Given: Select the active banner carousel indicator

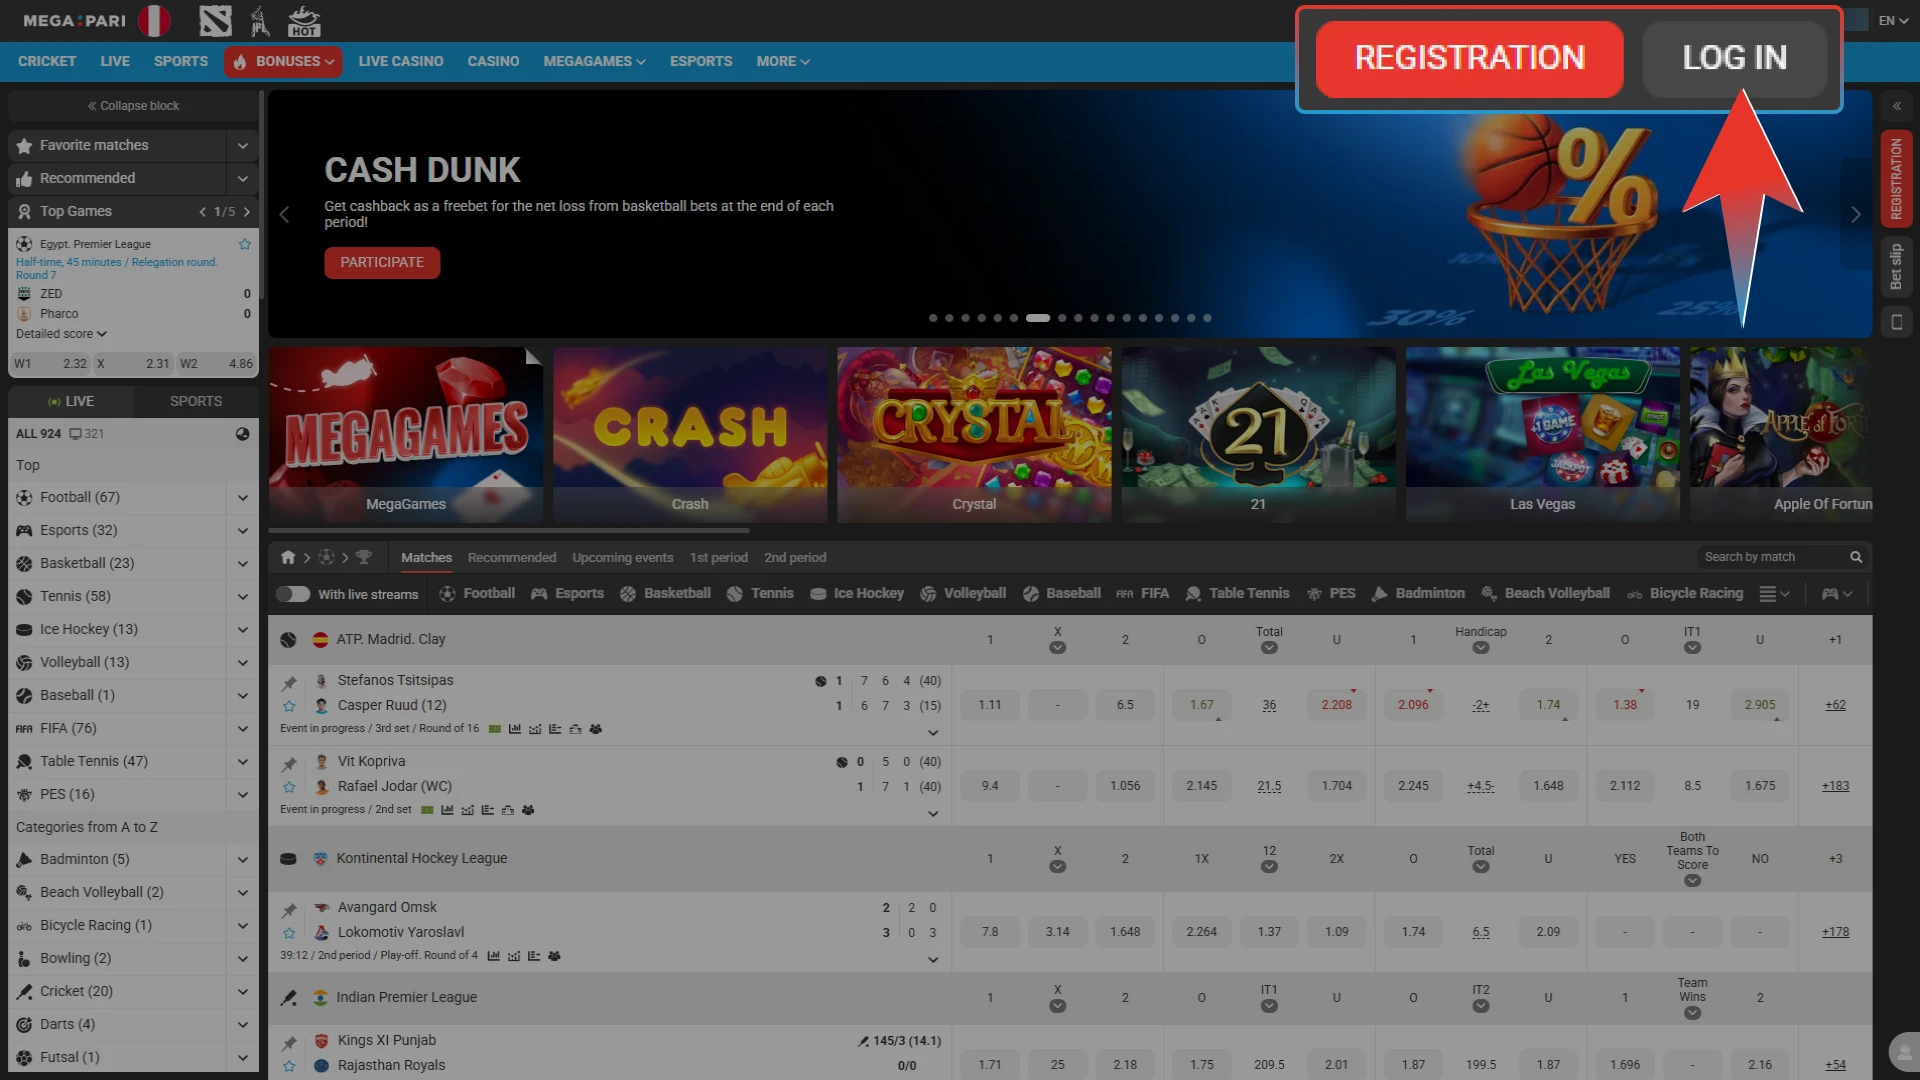Looking at the screenshot, I should pyautogui.click(x=1038, y=318).
